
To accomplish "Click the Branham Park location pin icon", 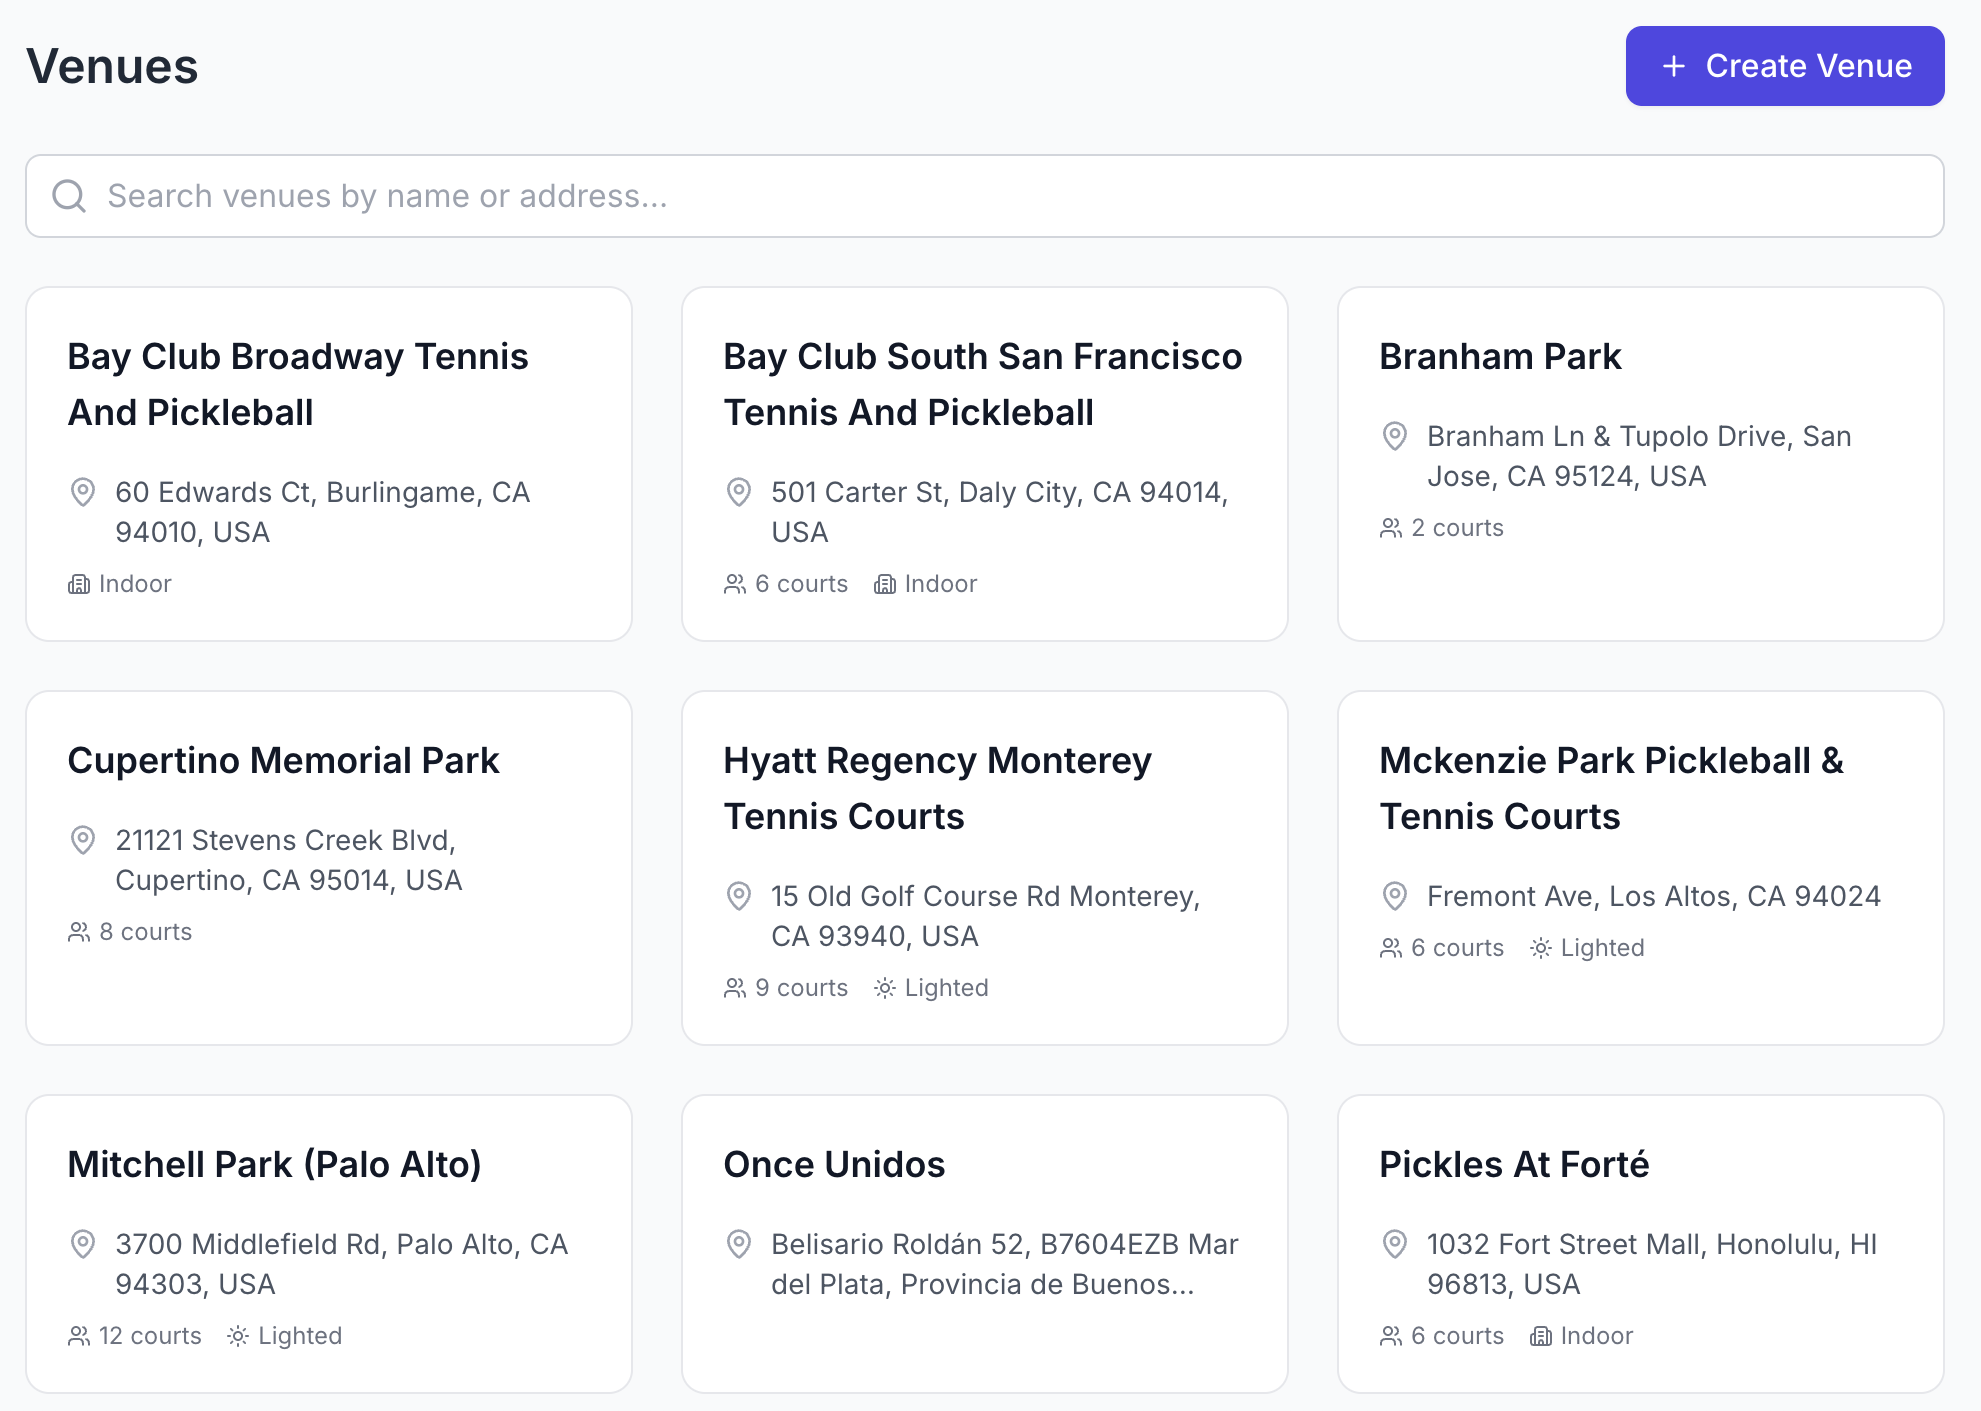I will (1394, 436).
